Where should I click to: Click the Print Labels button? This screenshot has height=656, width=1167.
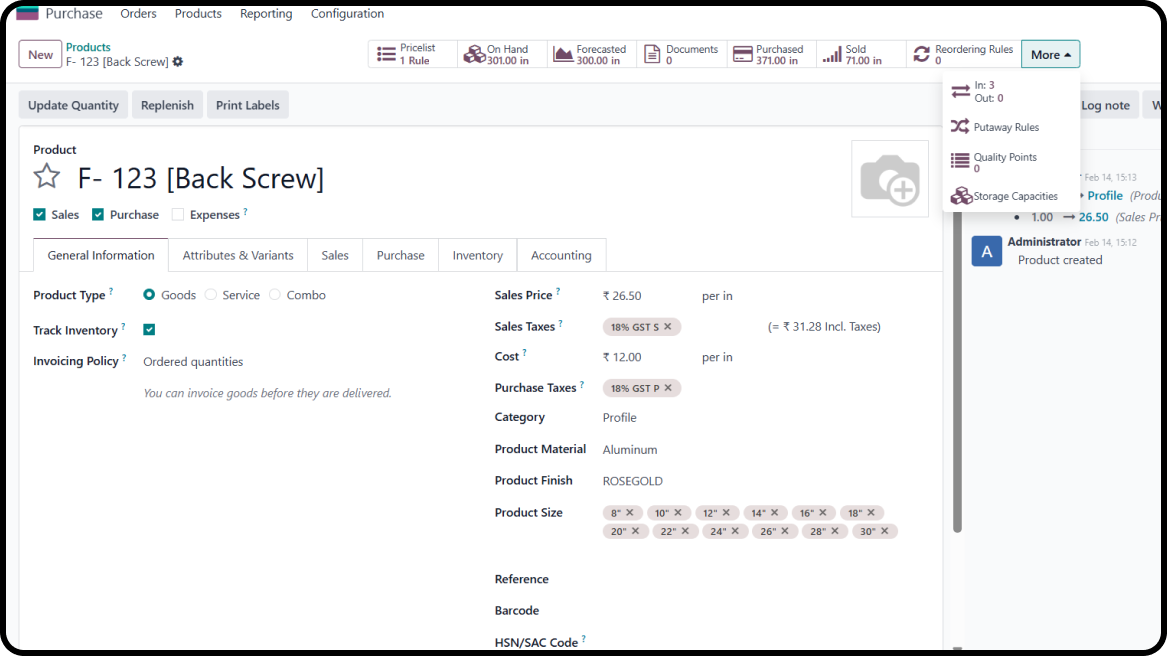click(x=247, y=105)
